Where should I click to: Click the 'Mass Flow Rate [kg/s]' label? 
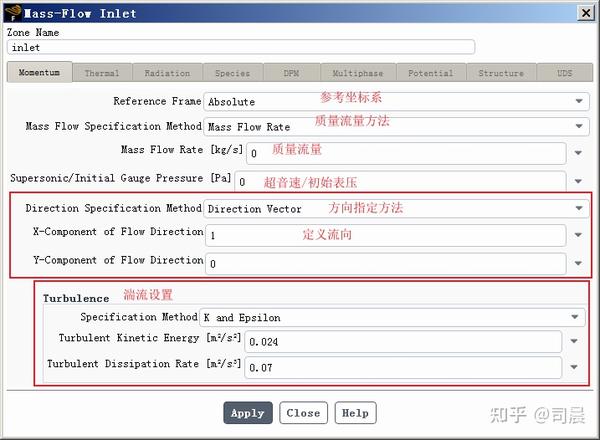pos(182,149)
